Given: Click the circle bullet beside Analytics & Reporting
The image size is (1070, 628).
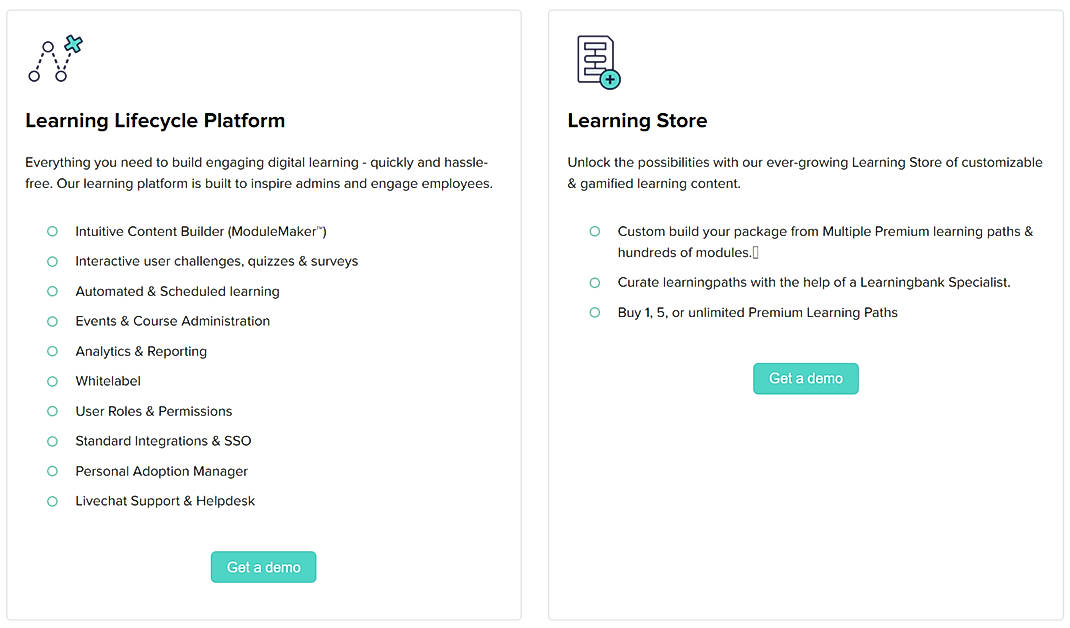Looking at the screenshot, I should point(52,351).
